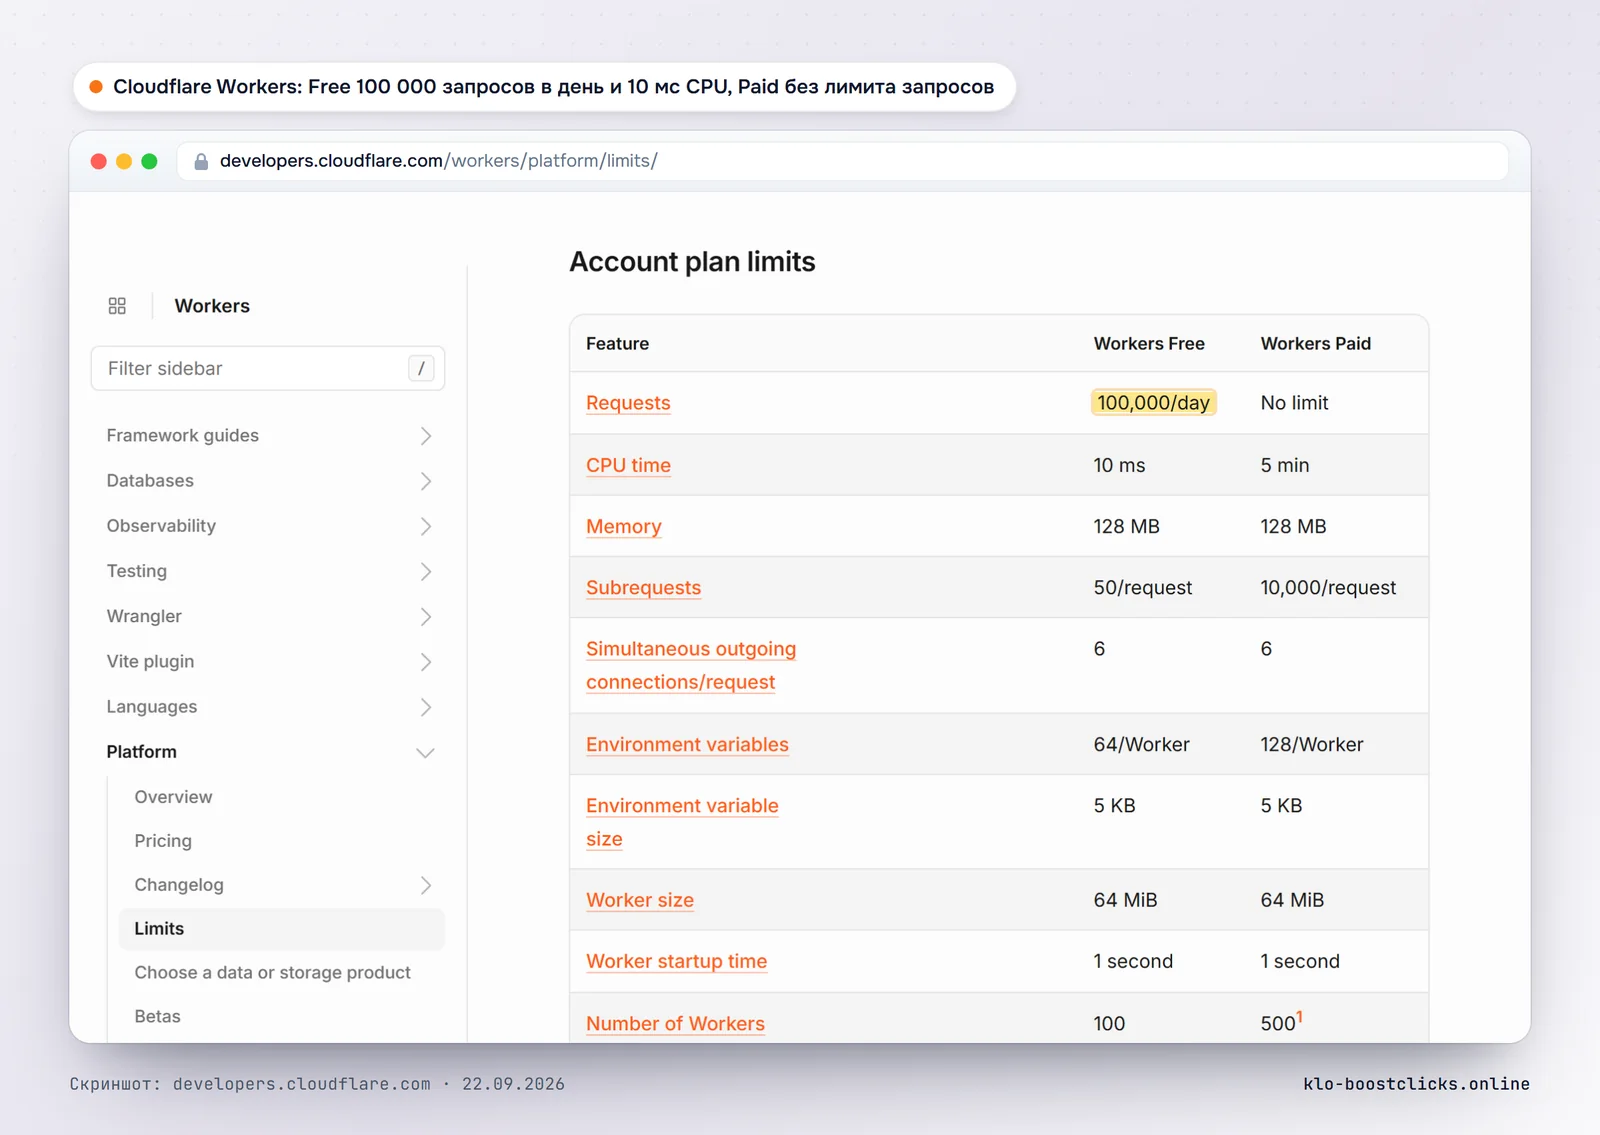Open the Worker startup time link

click(676, 962)
